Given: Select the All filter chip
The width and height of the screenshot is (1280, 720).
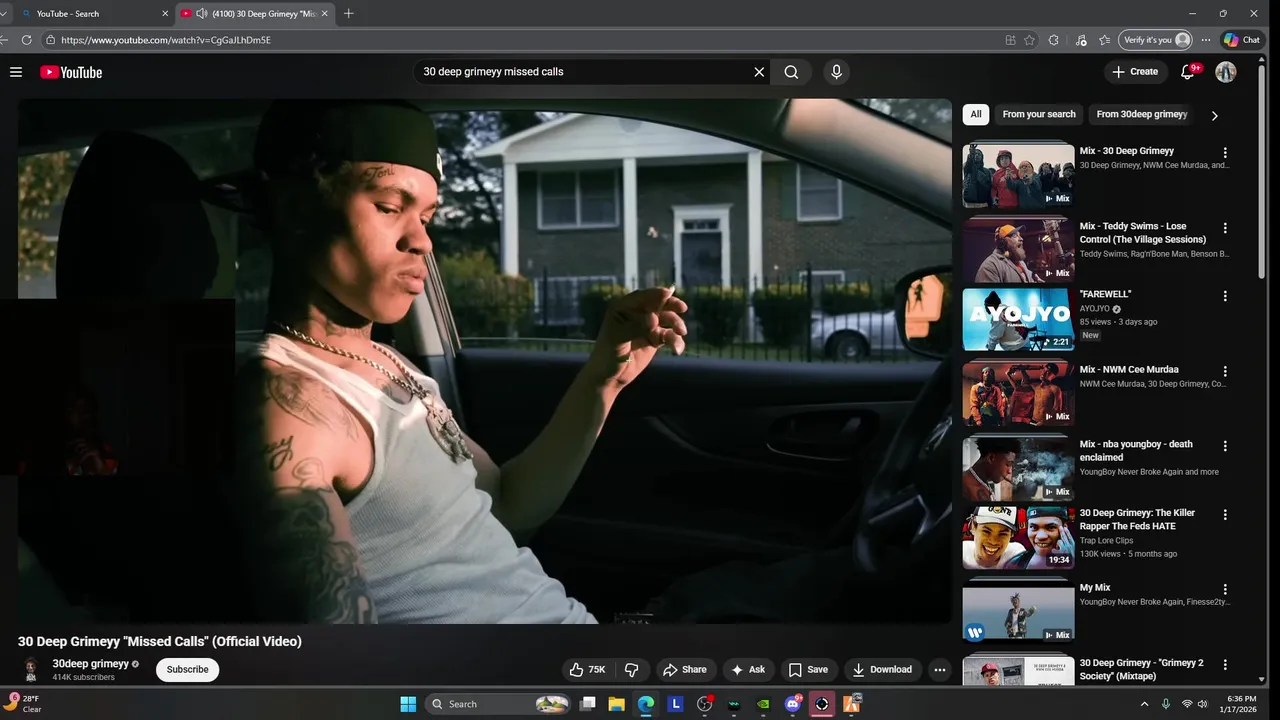Looking at the screenshot, I should (976, 114).
